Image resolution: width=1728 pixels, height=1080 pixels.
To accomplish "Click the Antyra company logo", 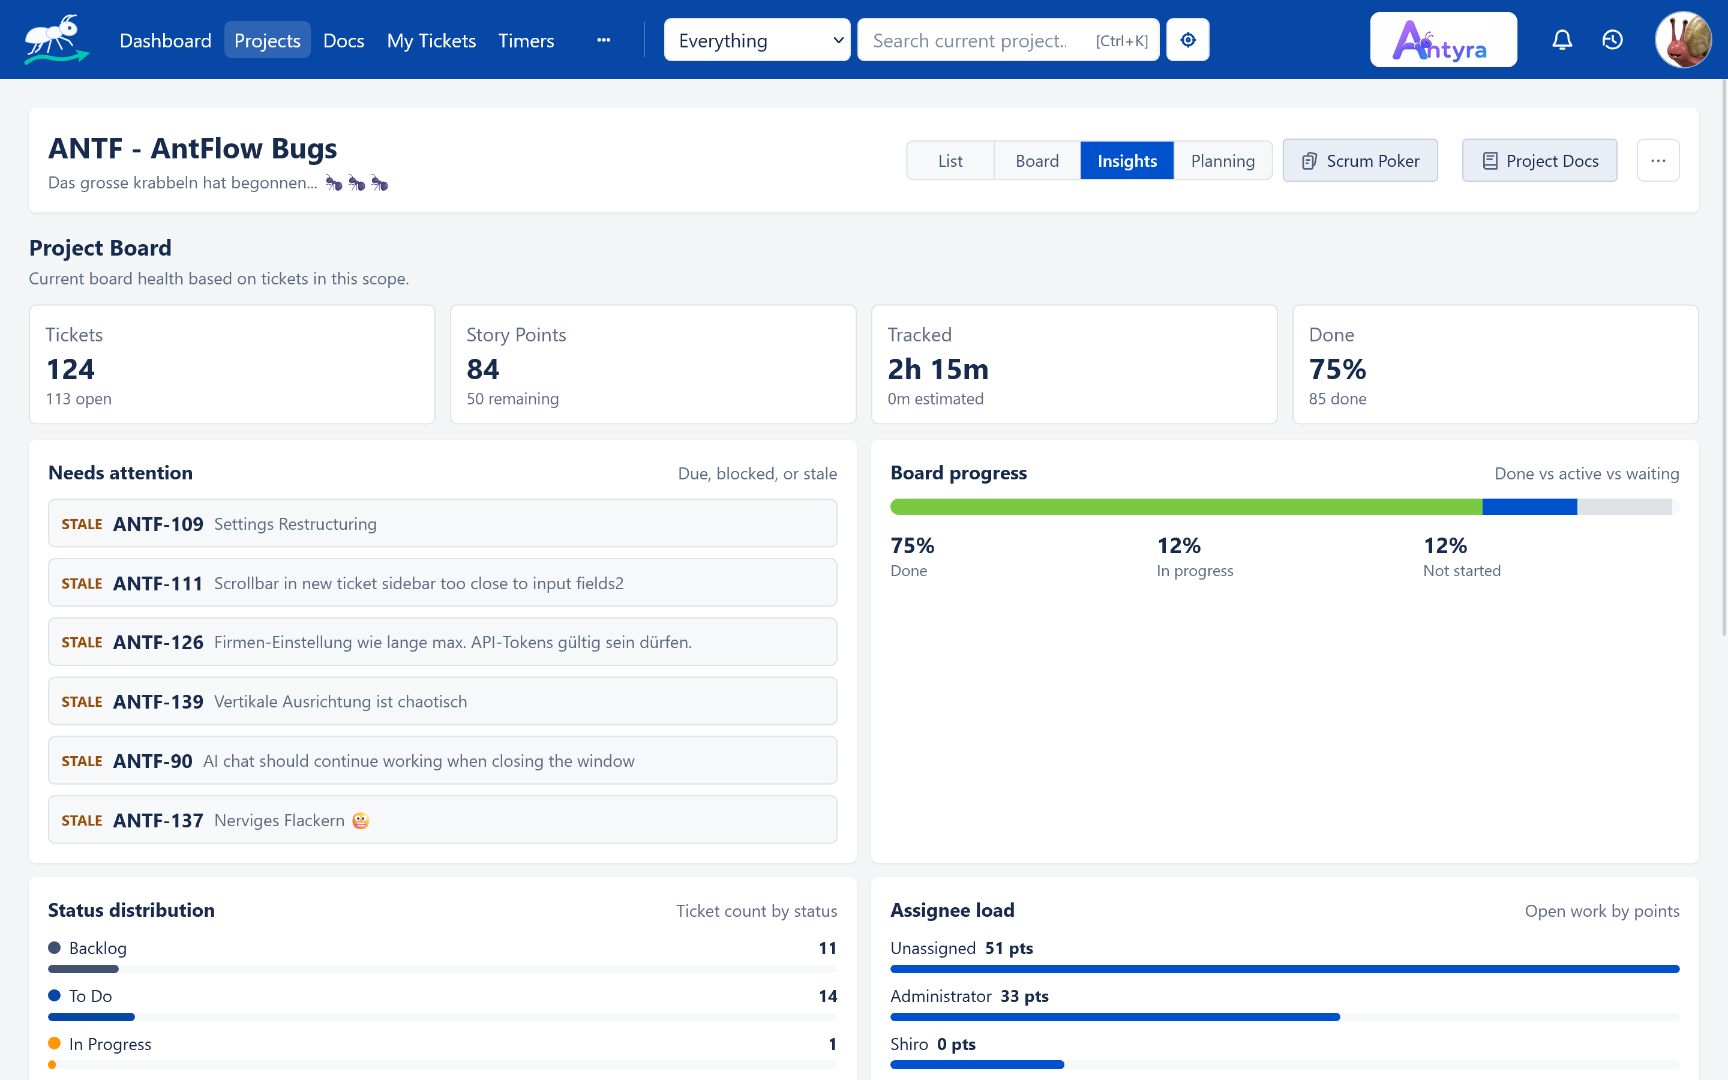I will coord(1443,40).
